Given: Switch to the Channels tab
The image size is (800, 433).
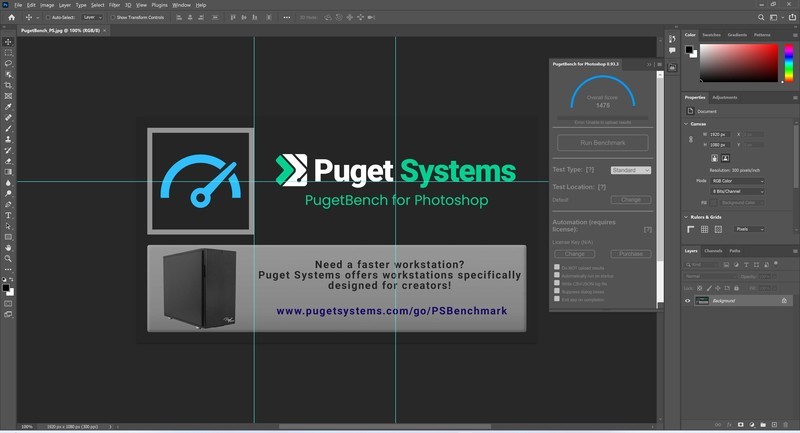Looking at the screenshot, I should [713, 251].
